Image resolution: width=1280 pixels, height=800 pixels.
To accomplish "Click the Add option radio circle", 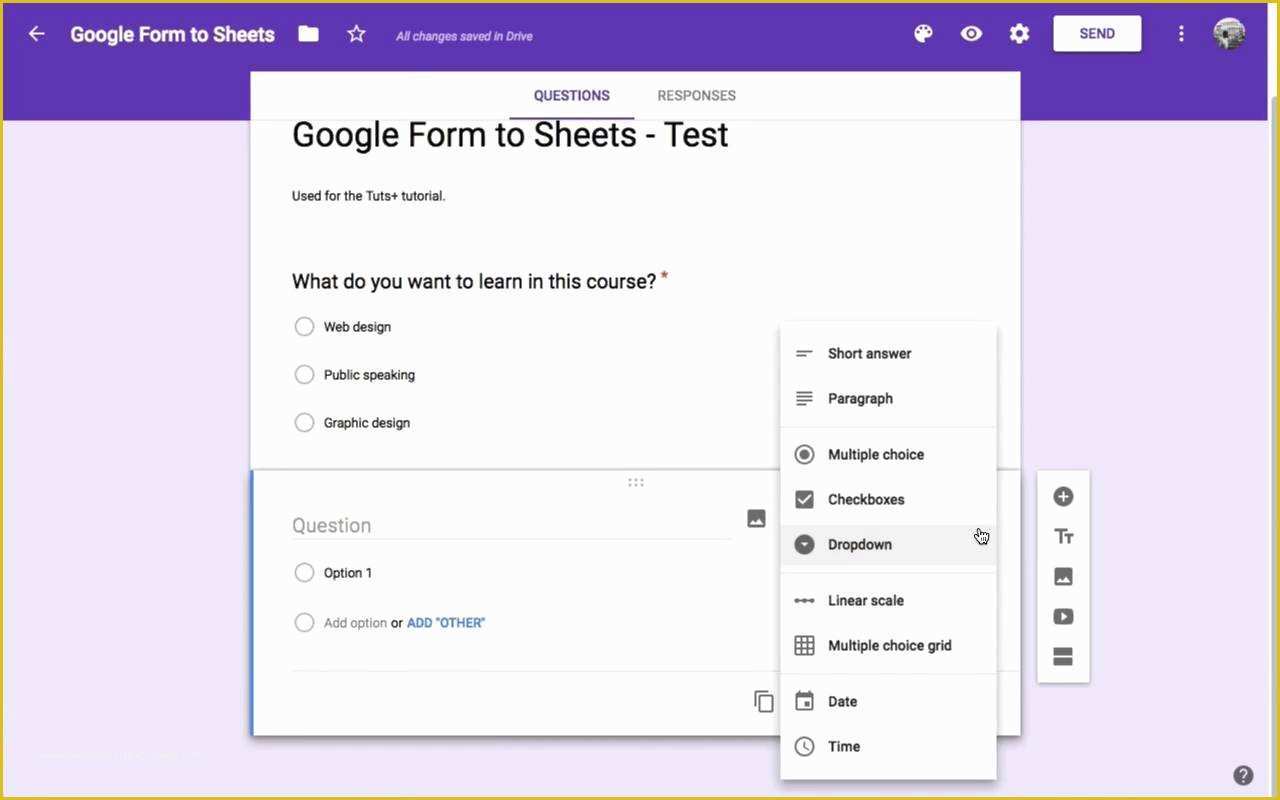I will pyautogui.click(x=304, y=622).
